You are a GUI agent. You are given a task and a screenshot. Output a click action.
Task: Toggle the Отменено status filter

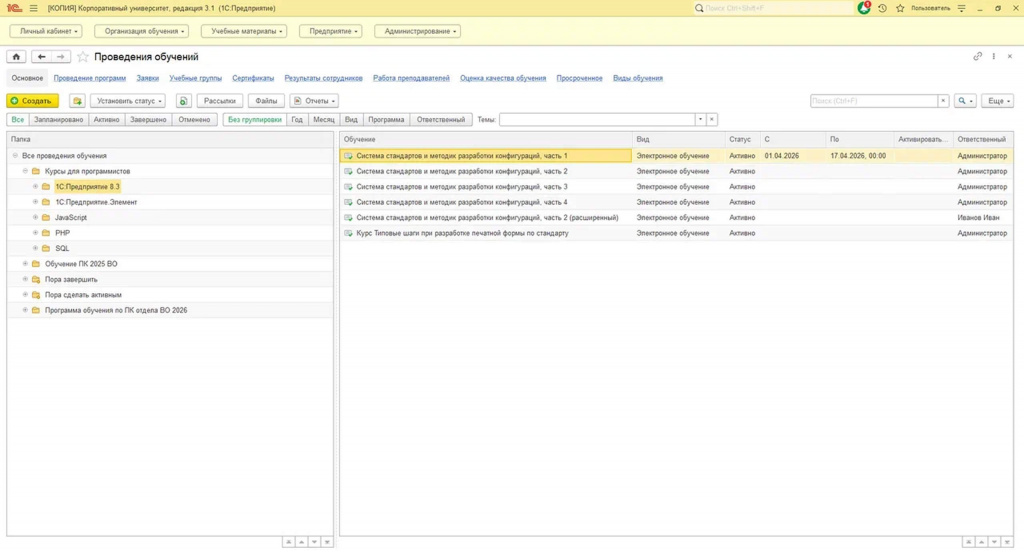pyautogui.click(x=195, y=120)
